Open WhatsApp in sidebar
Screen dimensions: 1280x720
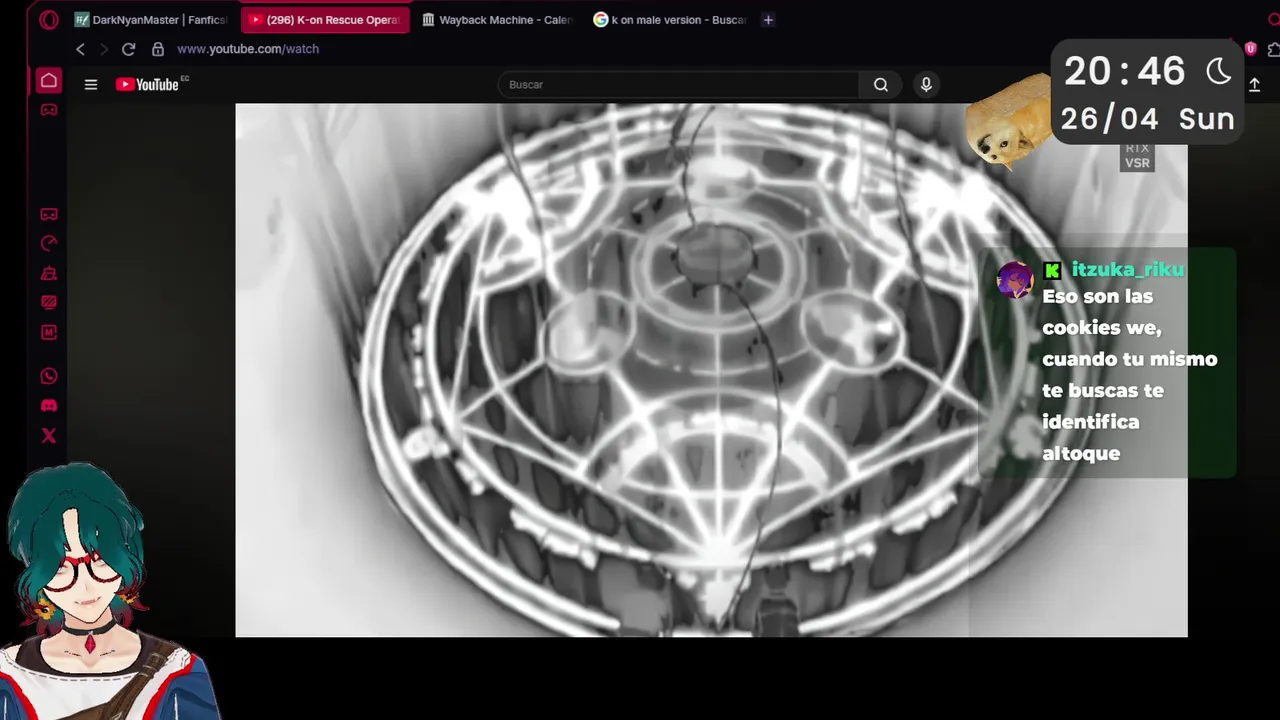48,376
